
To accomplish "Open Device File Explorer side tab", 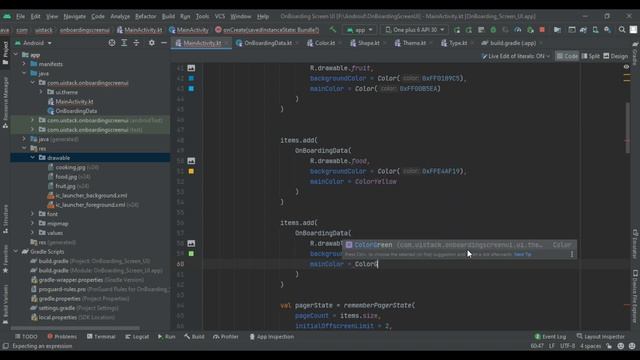I will [x=635, y=296].
